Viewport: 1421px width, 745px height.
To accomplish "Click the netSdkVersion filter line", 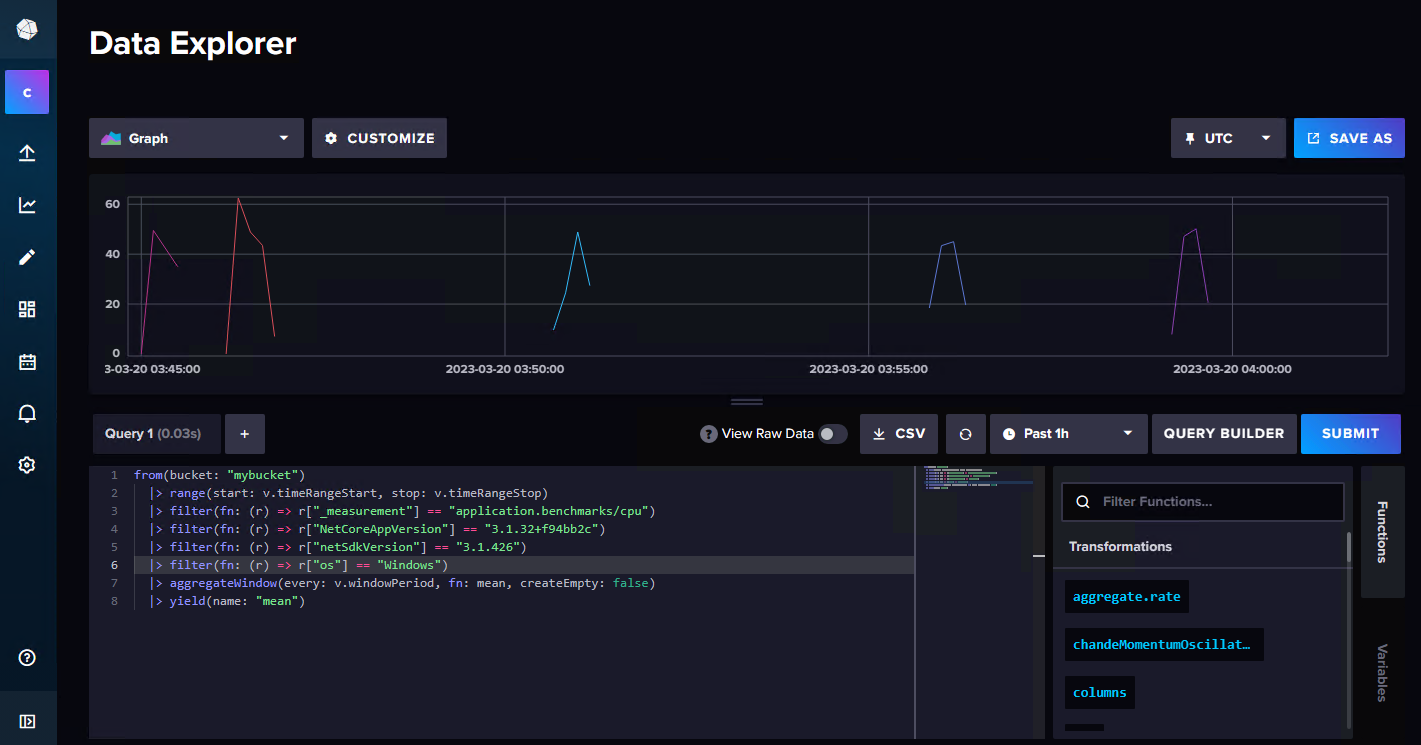I will point(338,547).
